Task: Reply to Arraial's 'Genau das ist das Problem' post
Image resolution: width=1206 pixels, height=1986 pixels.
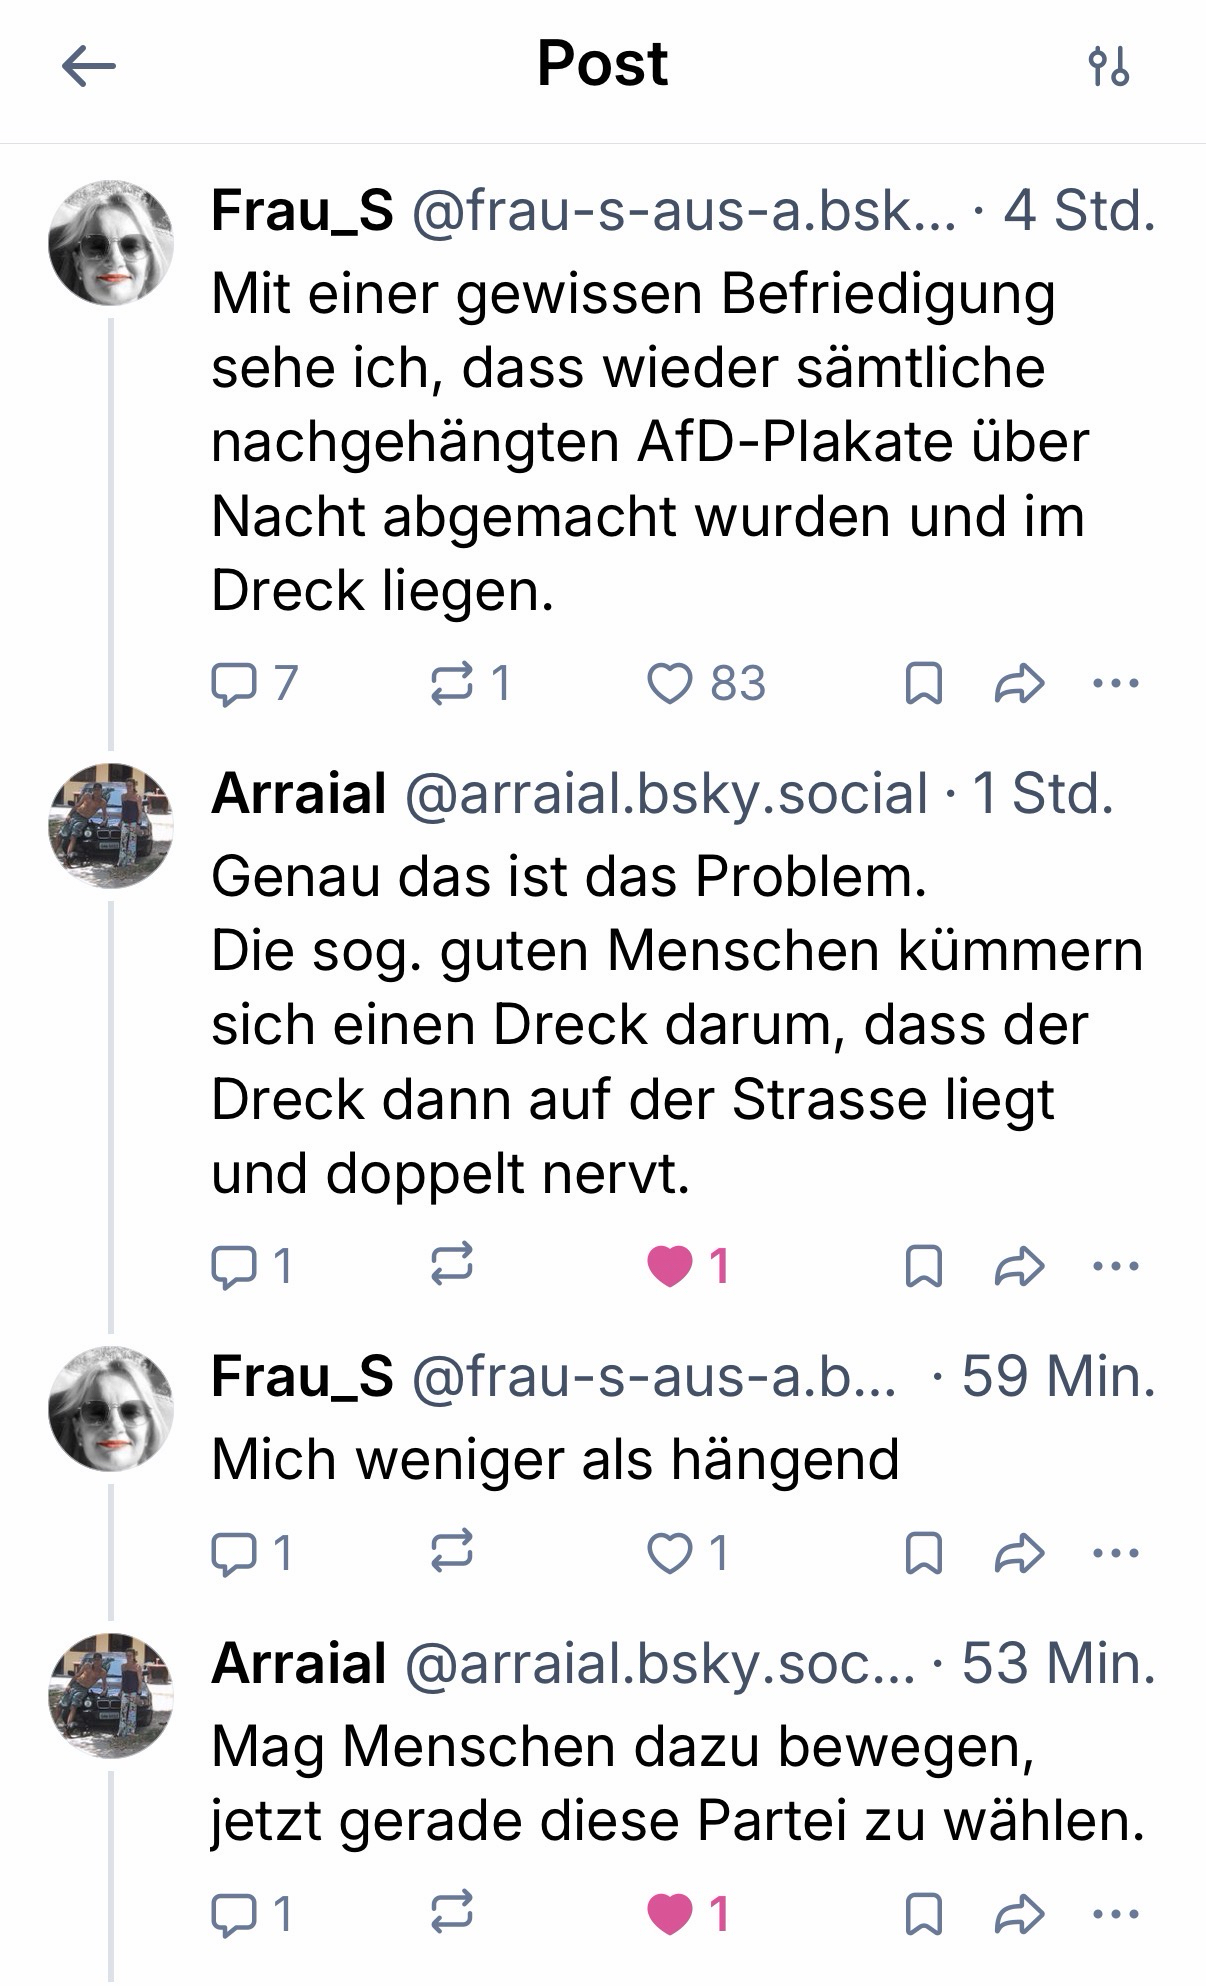Action: click(232, 1267)
